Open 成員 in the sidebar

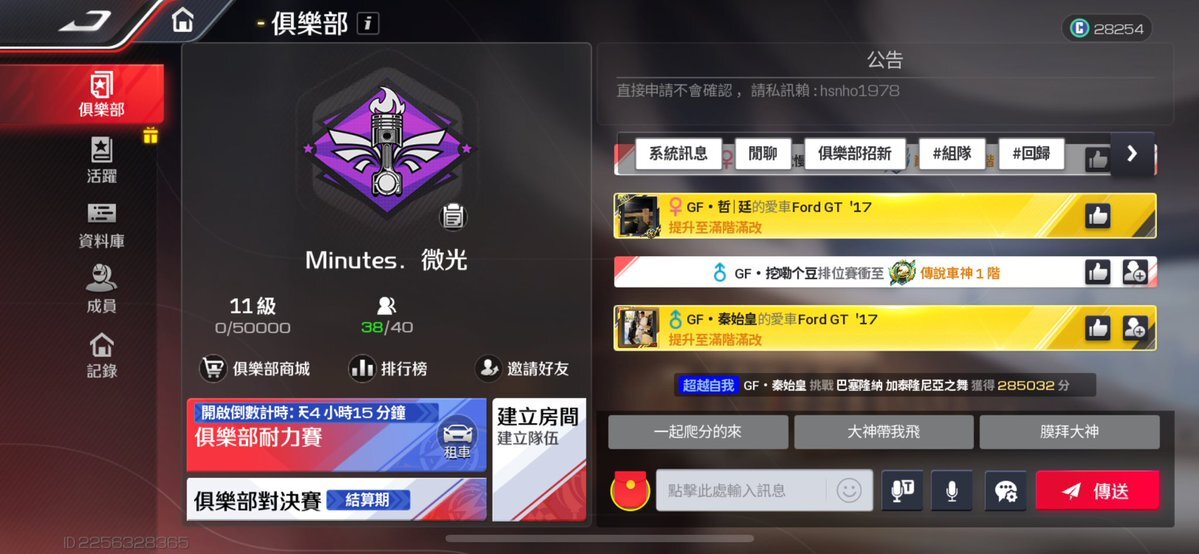[x=102, y=289]
